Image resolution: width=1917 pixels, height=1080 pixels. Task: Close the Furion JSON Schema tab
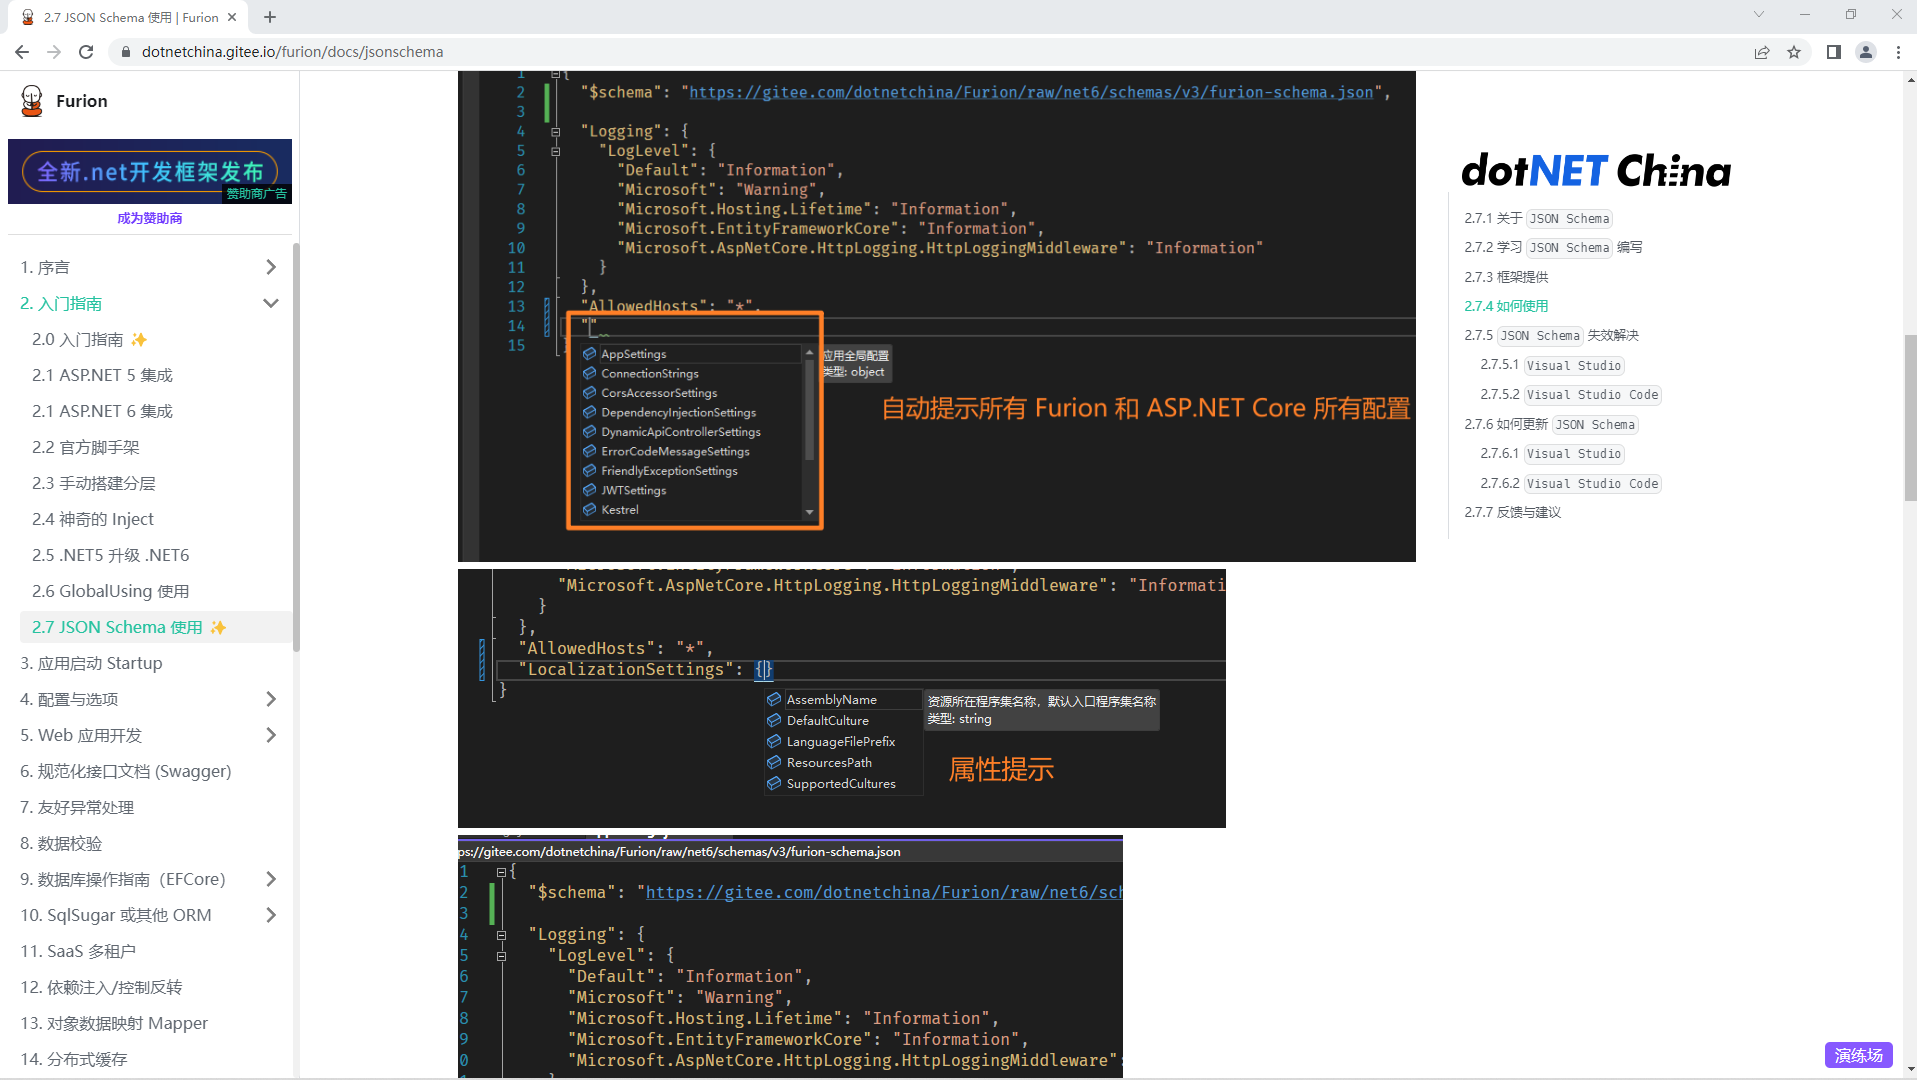click(x=232, y=17)
